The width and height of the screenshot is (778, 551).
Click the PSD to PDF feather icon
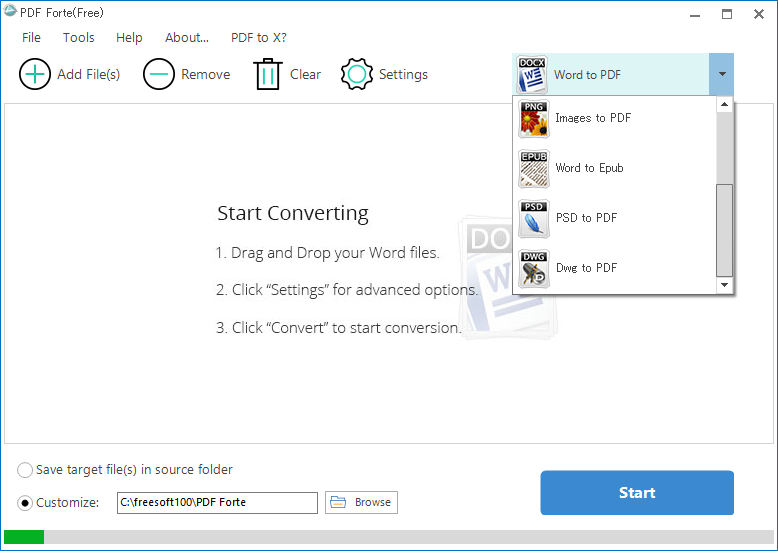533,219
